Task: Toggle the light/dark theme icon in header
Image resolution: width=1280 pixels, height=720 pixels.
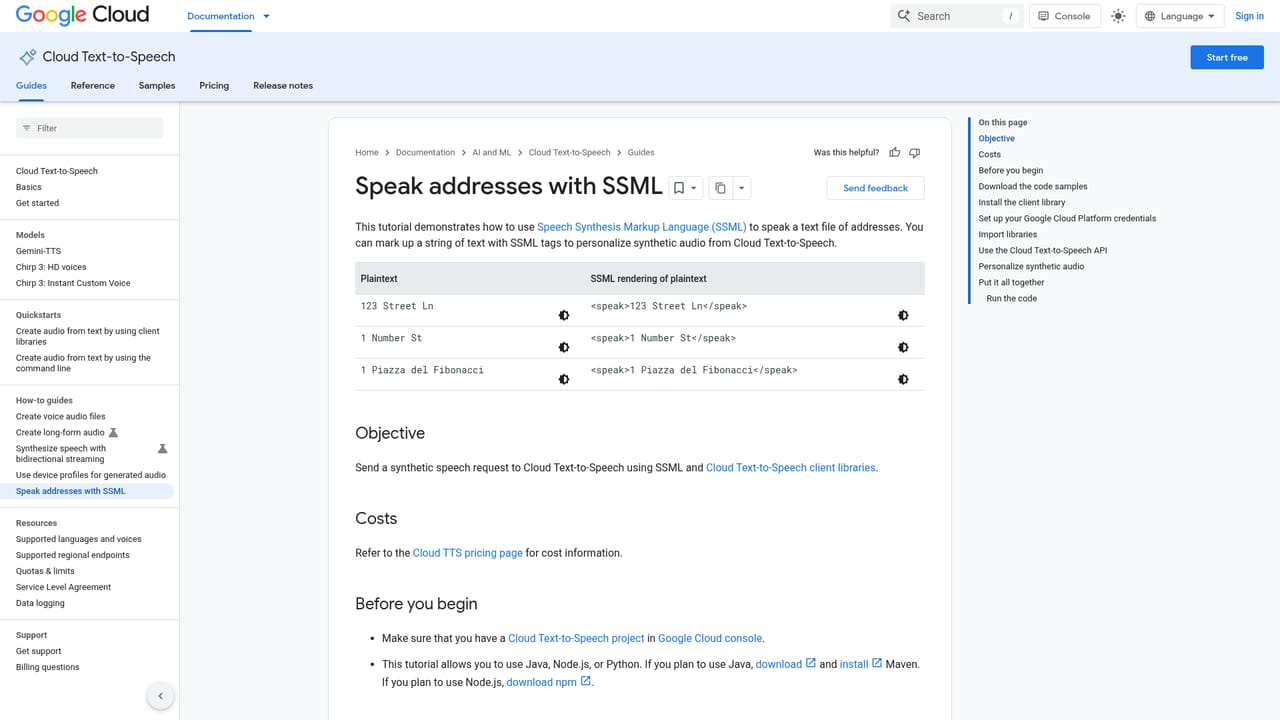Action: click(1118, 16)
